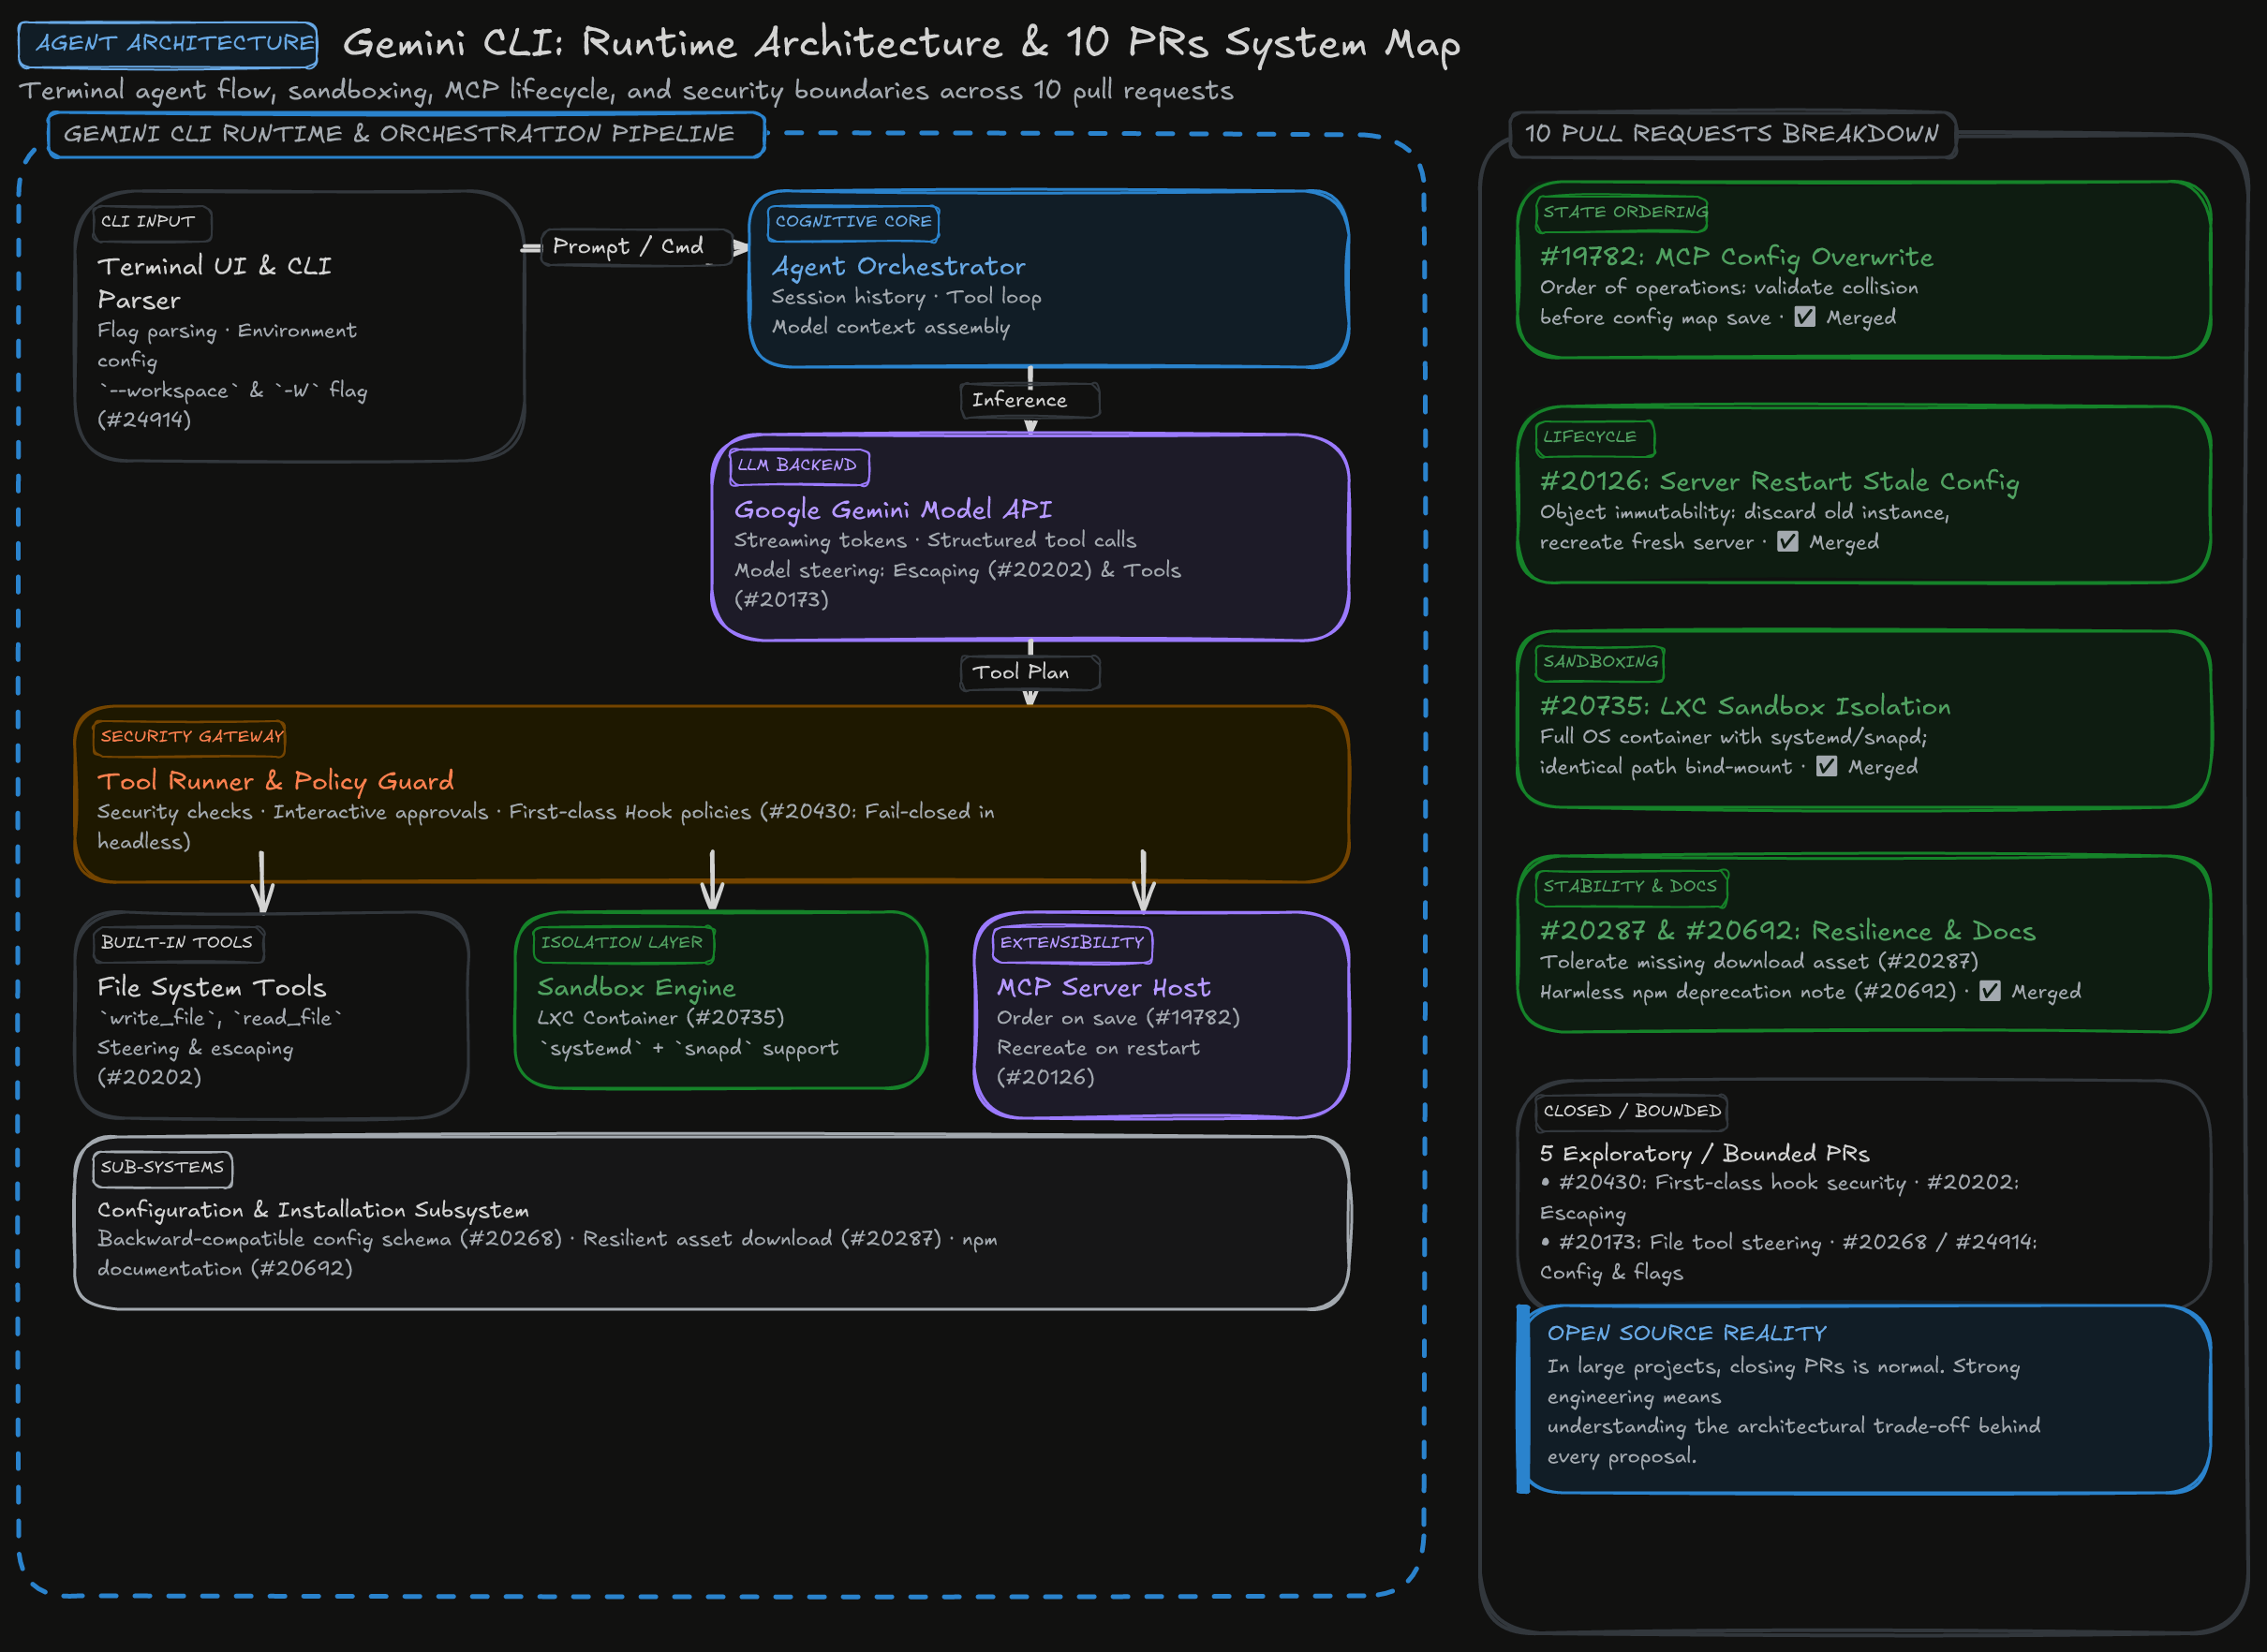Click the 'Terminal UI & CLI Parser' heading
The width and height of the screenshot is (2267, 1652).
tap(214, 283)
